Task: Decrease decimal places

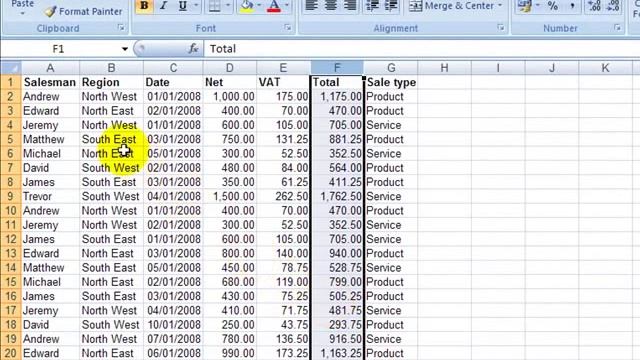Action: pos(613,6)
